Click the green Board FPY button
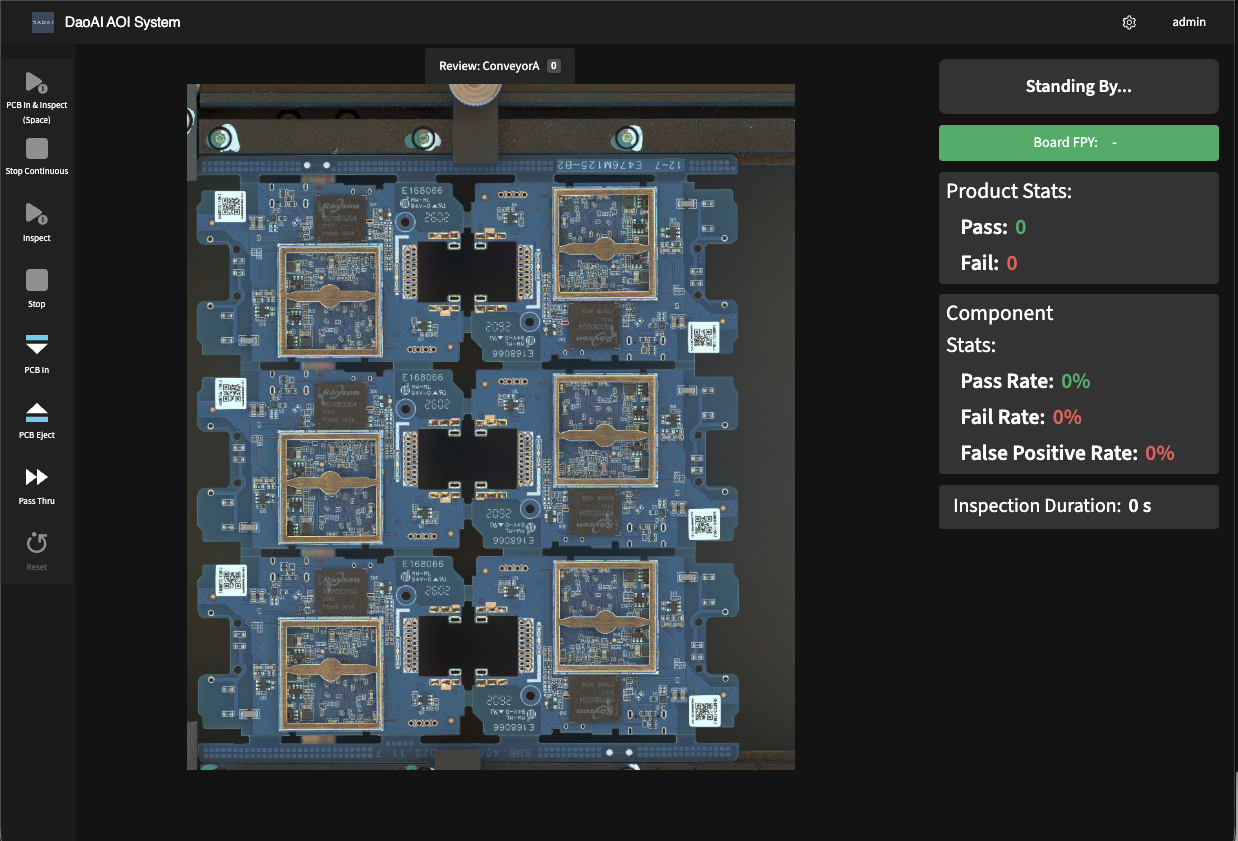The width and height of the screenshot is (1238, 841). click(1078, 142)
